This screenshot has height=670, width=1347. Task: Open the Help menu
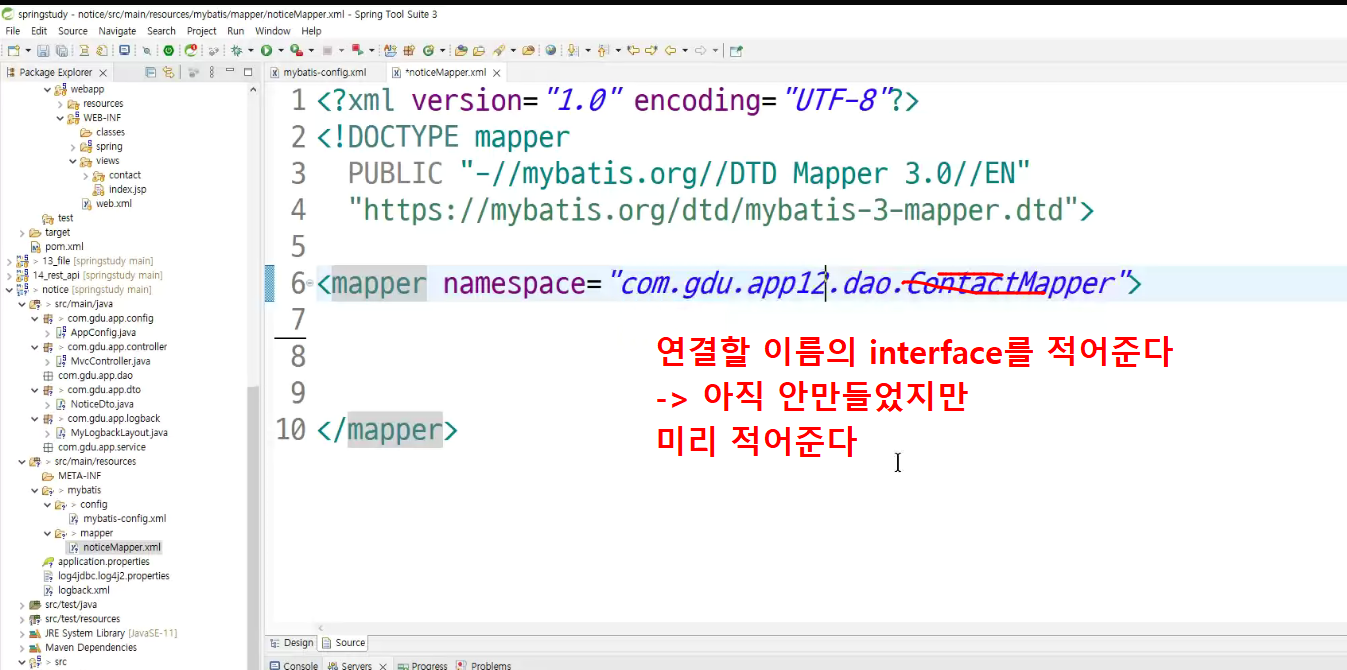(312, 31)
